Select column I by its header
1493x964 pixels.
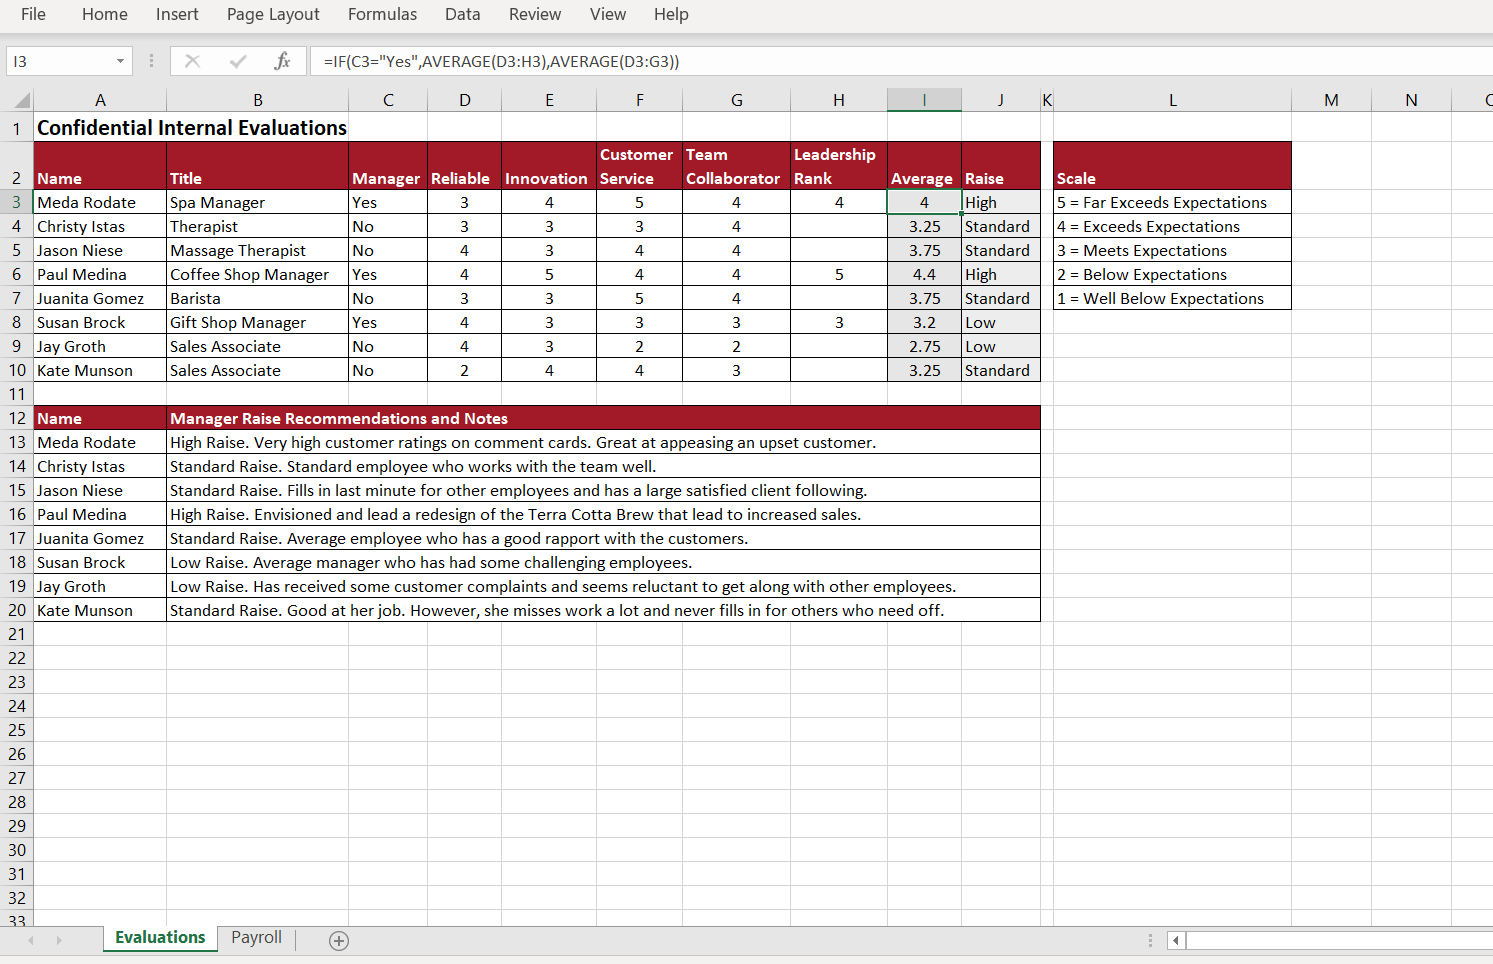(x=924, y=100)
